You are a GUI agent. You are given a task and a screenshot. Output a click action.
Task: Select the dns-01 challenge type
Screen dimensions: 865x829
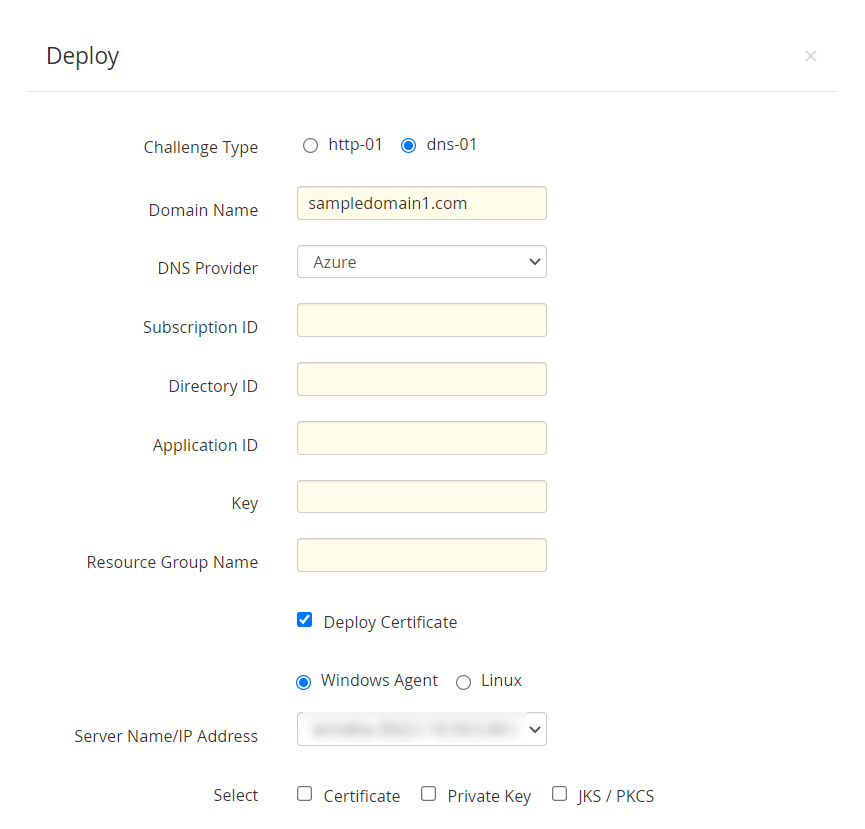click(408, 146)
